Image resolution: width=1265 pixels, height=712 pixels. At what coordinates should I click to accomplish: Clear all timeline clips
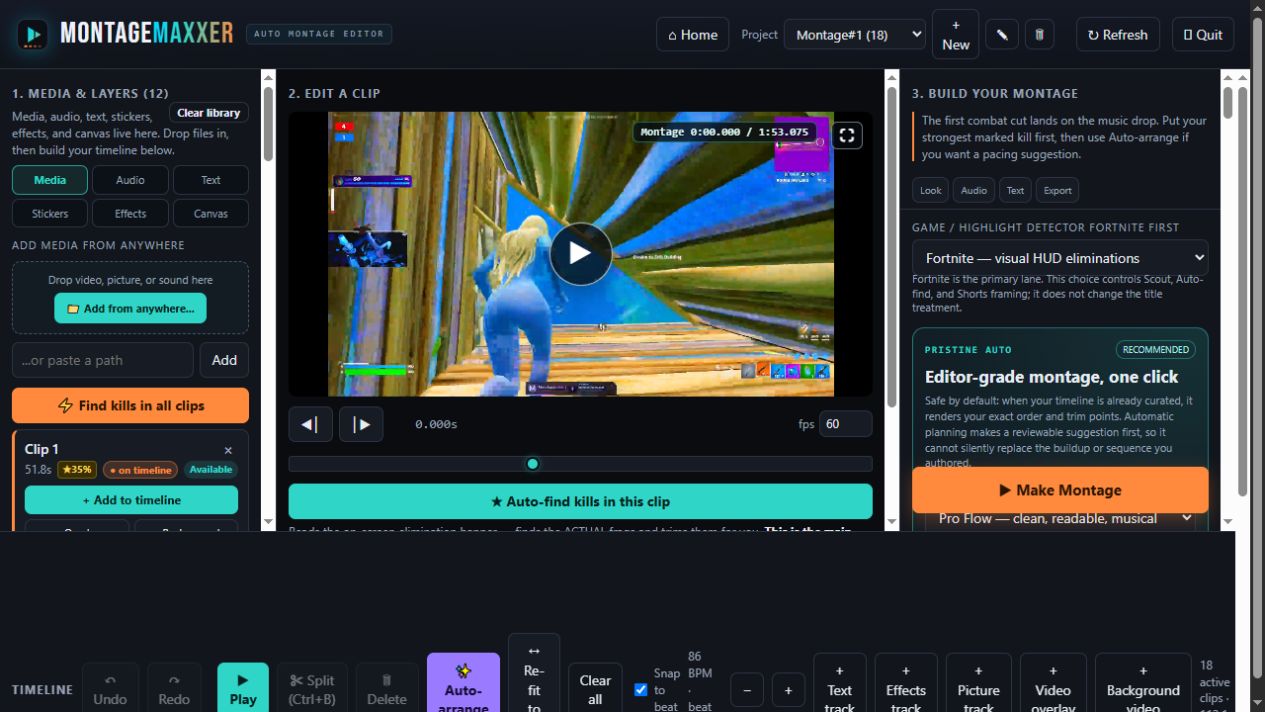point(595,689)
